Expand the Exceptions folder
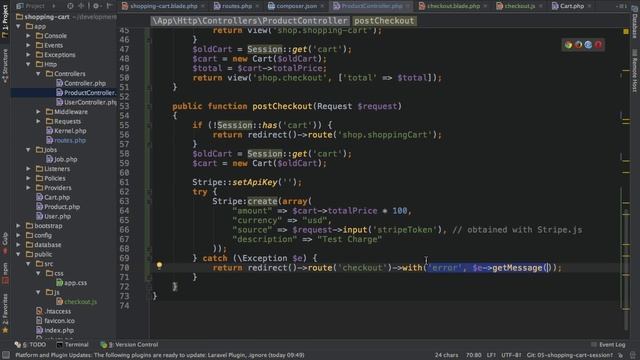This screenshot has height=360, width=640. (28, 55)
